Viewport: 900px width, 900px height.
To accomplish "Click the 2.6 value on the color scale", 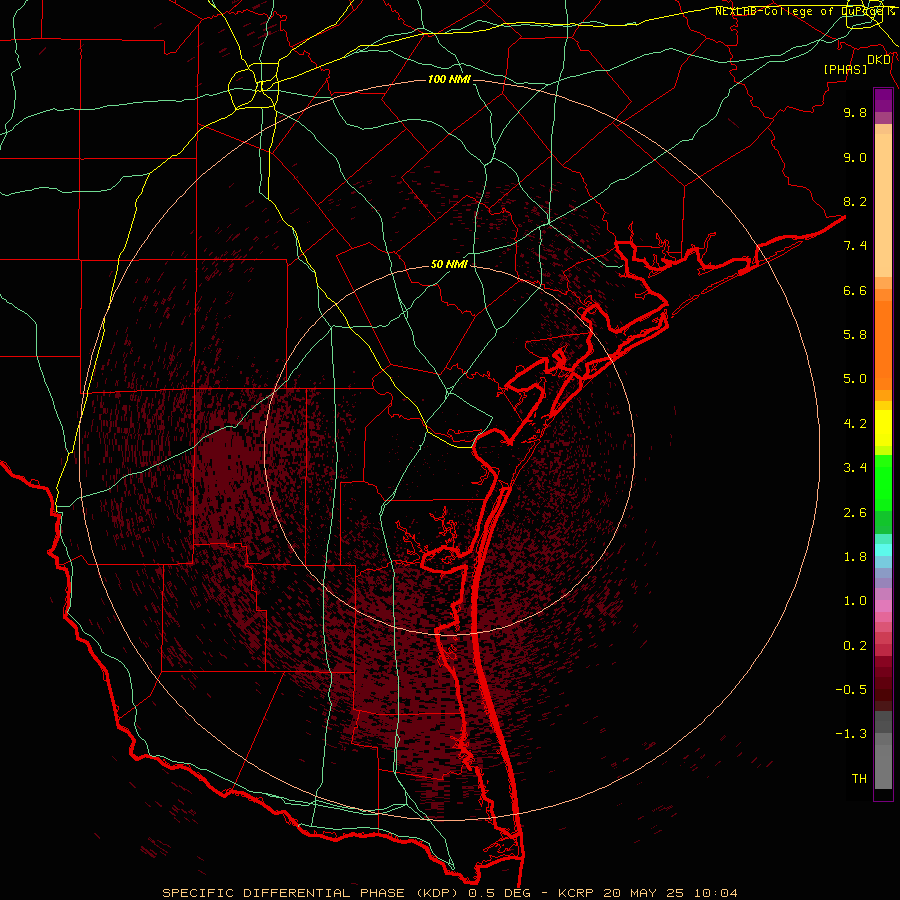I will coord(855,513).
